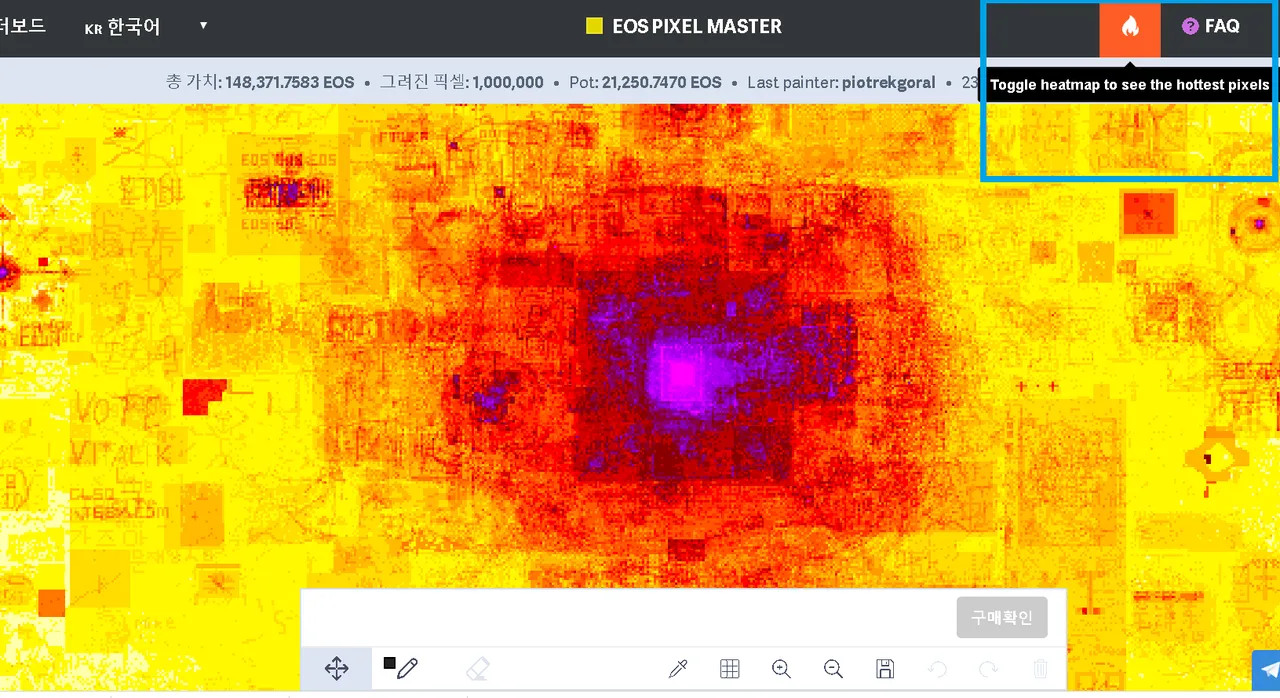Screen dimensions: 1280x698
Task: Undo the last paint action
Action: tap(937, 669)
